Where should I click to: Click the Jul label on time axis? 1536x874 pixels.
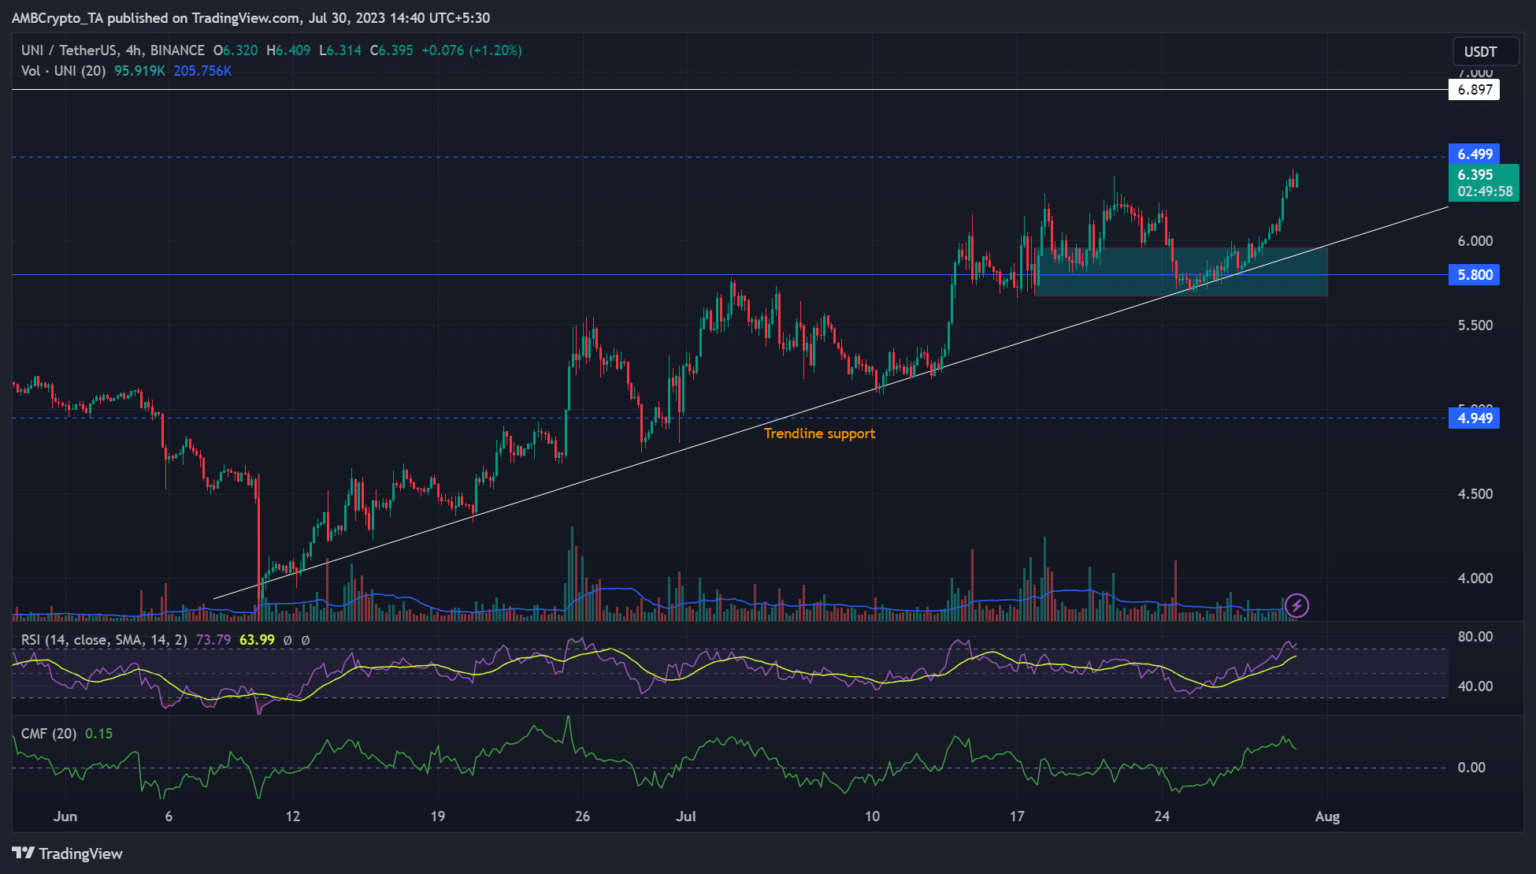point(686,816)
